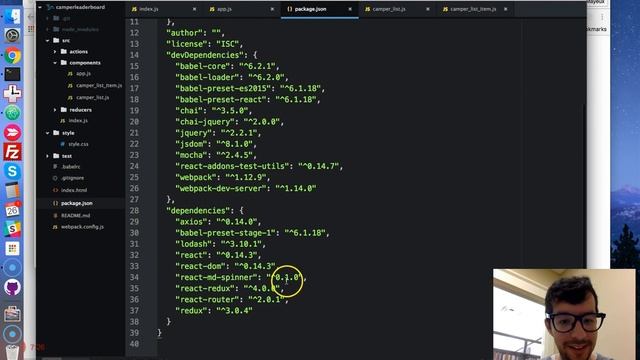Click the "react-md-spinner" key text
640x360 pixels.
[216, 278]
